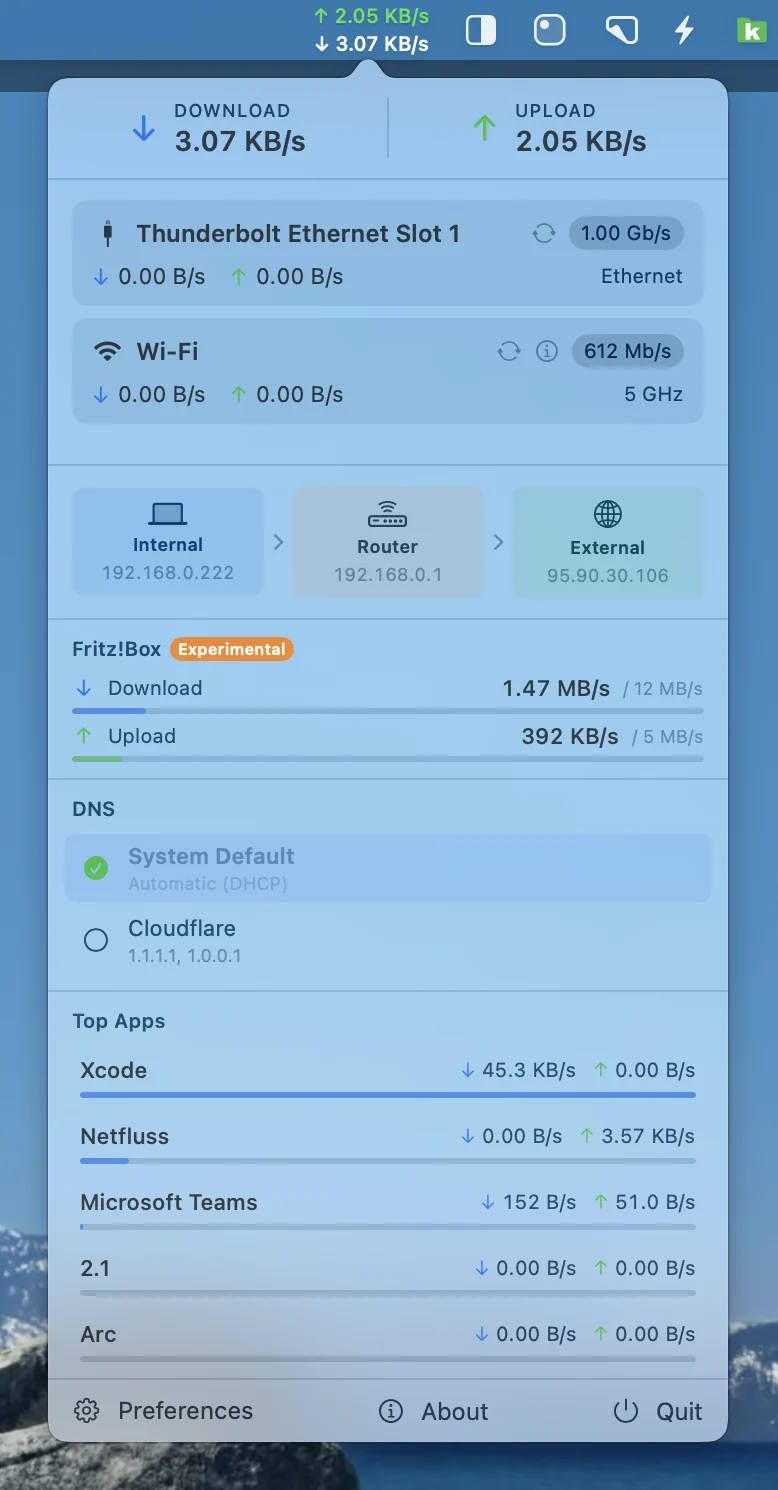Click the globe icon in External card
The width and height of the screenshot is (778, 1490).
click(x=608, y=515)
